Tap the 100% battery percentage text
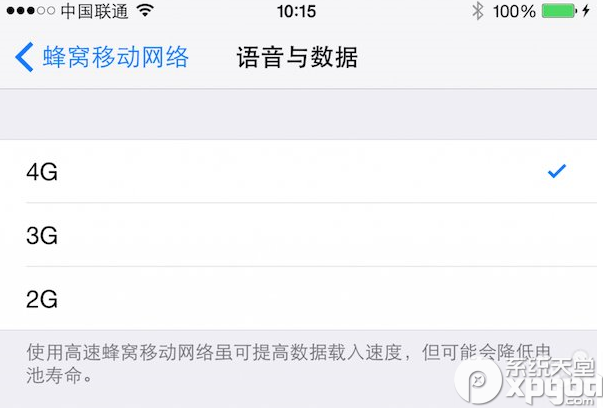The image size is (603, 408). tap(514, 12)
